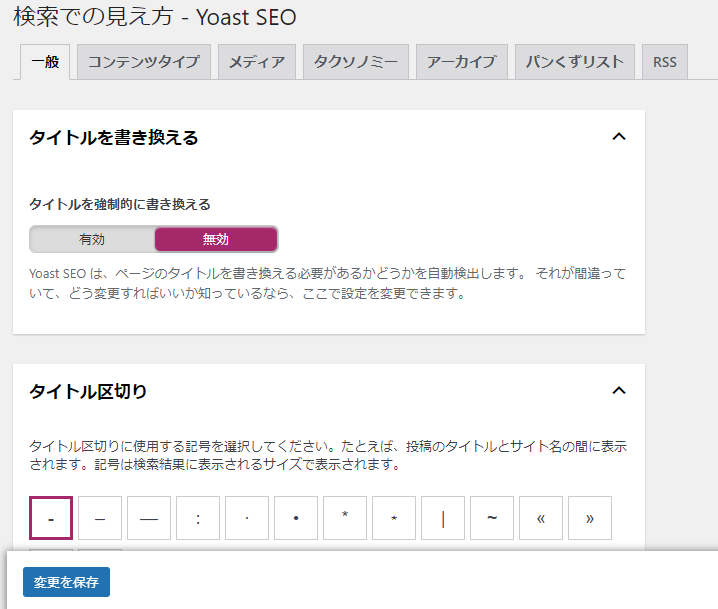Image resolution: width=718 pixels, height=609 pixels.
Task: Select the tilde separator symbol
Action: [x=492, y=518]
